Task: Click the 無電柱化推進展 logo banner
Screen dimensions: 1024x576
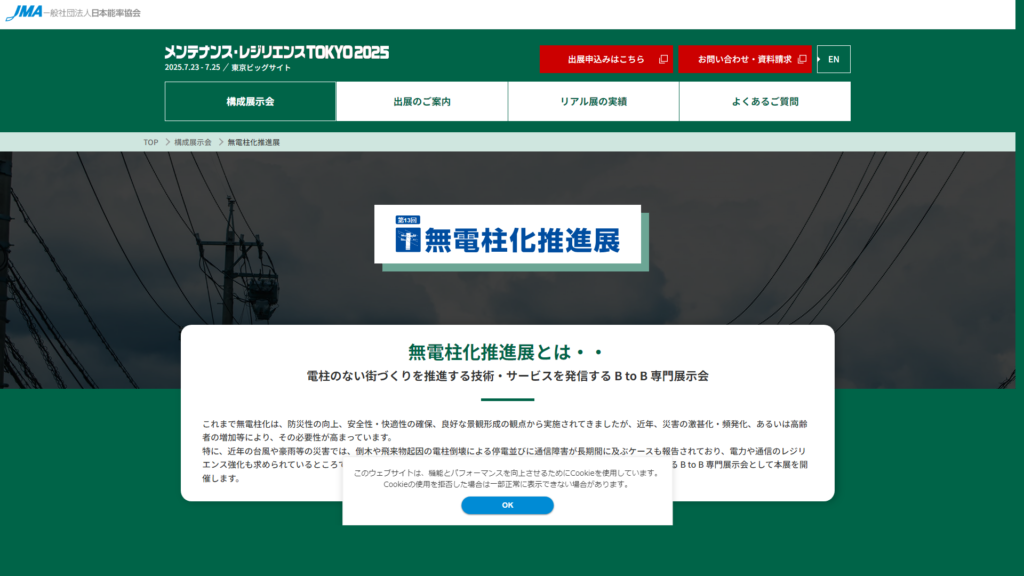Action: click(x=507, y=234)
